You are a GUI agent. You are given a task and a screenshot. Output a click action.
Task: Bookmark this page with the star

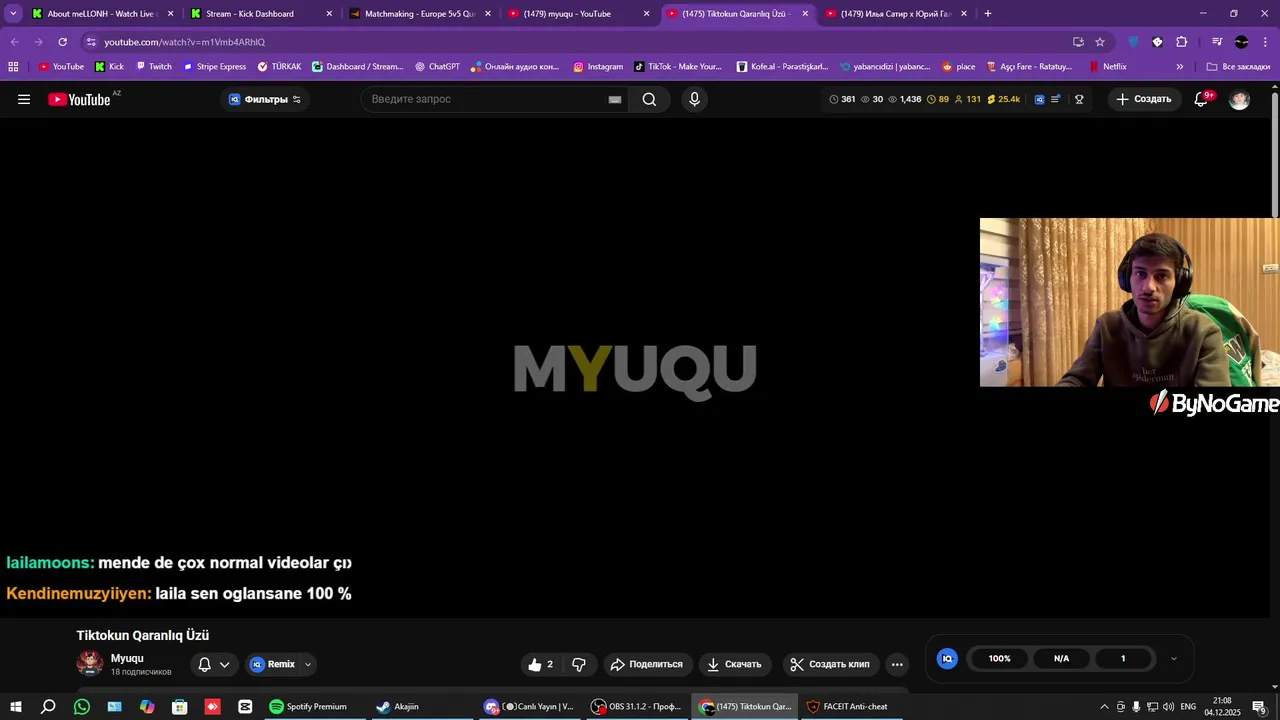click(1100, 42)
